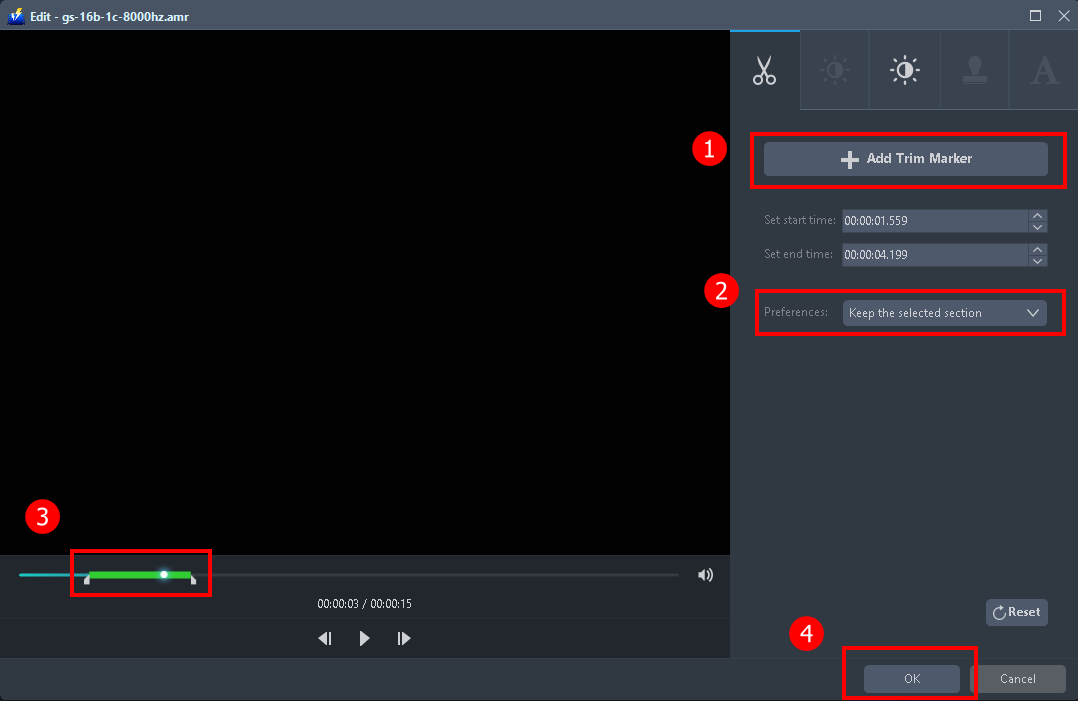Mute the audio with the speaker icon
Viewport: 1078px width, 701px height.
[705, 574]
